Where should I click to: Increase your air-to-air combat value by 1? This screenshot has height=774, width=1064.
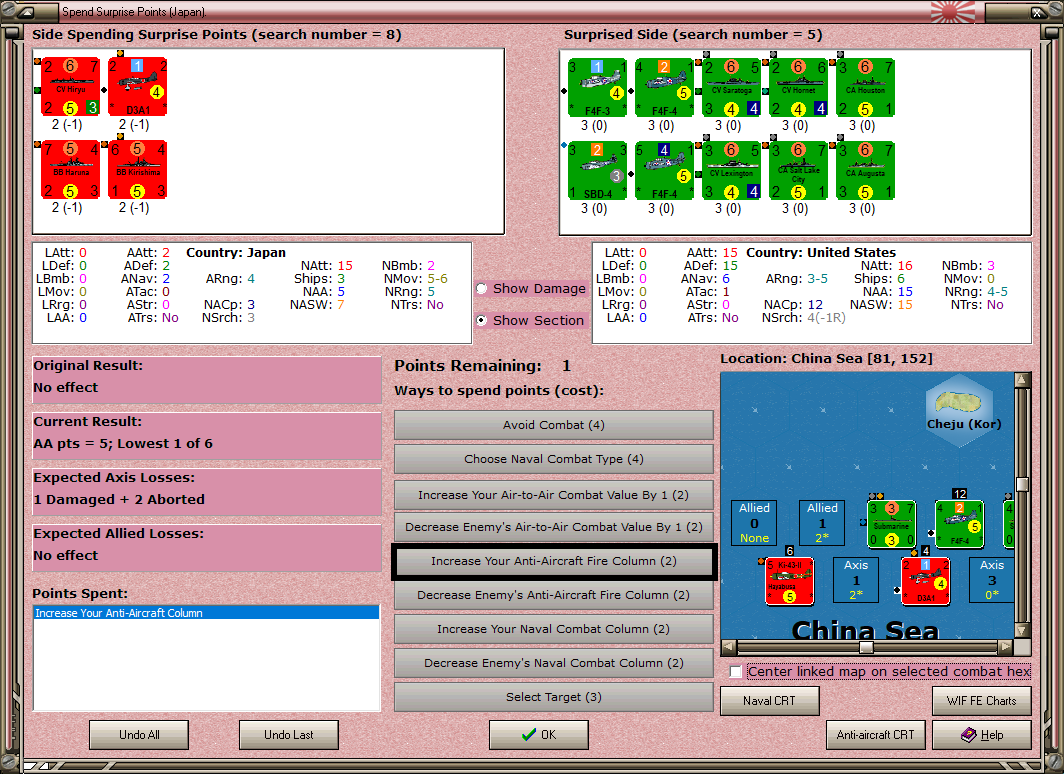click(x=554, y=495)
